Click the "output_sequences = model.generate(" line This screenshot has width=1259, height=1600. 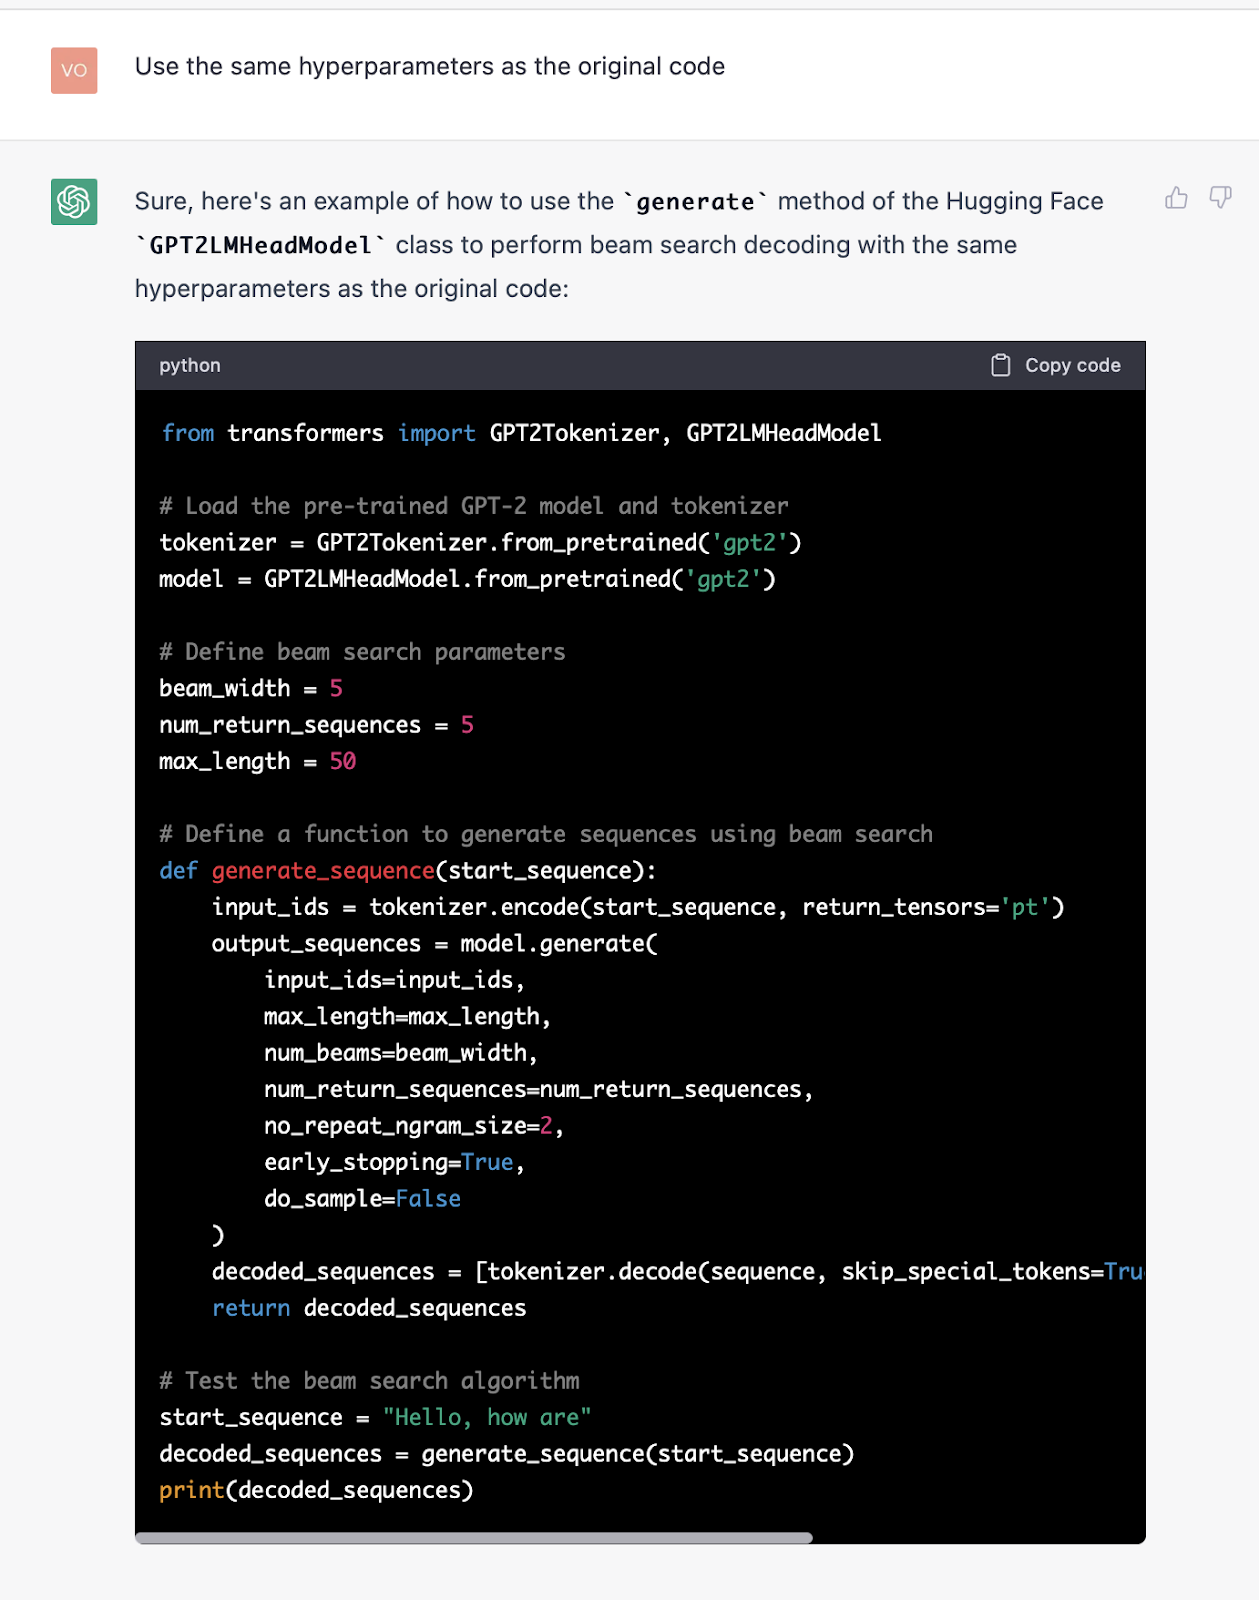[435, 944]
